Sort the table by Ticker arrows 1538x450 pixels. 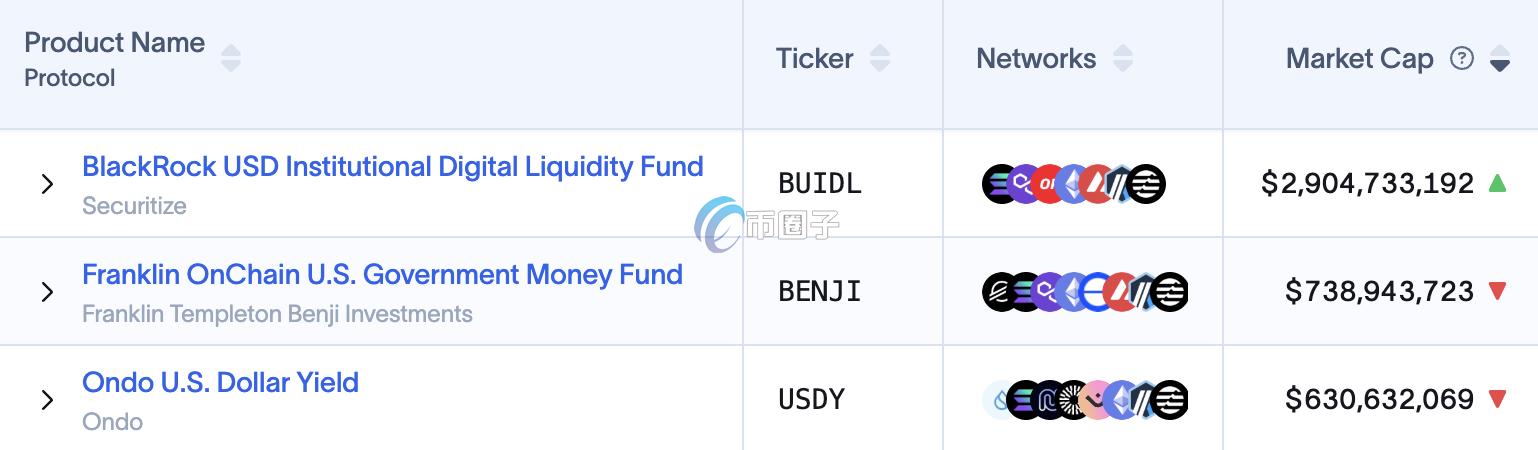click(x=880, y=58)
